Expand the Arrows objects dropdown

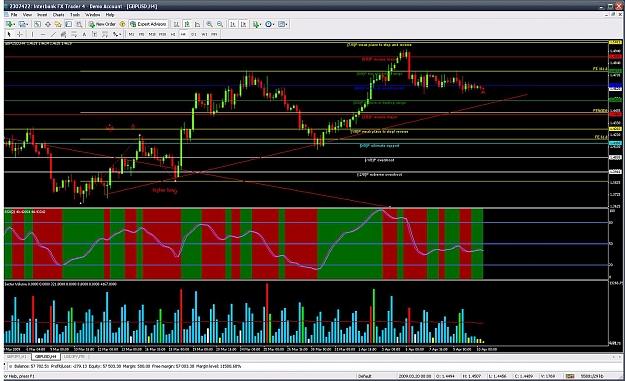coord(120,35)
